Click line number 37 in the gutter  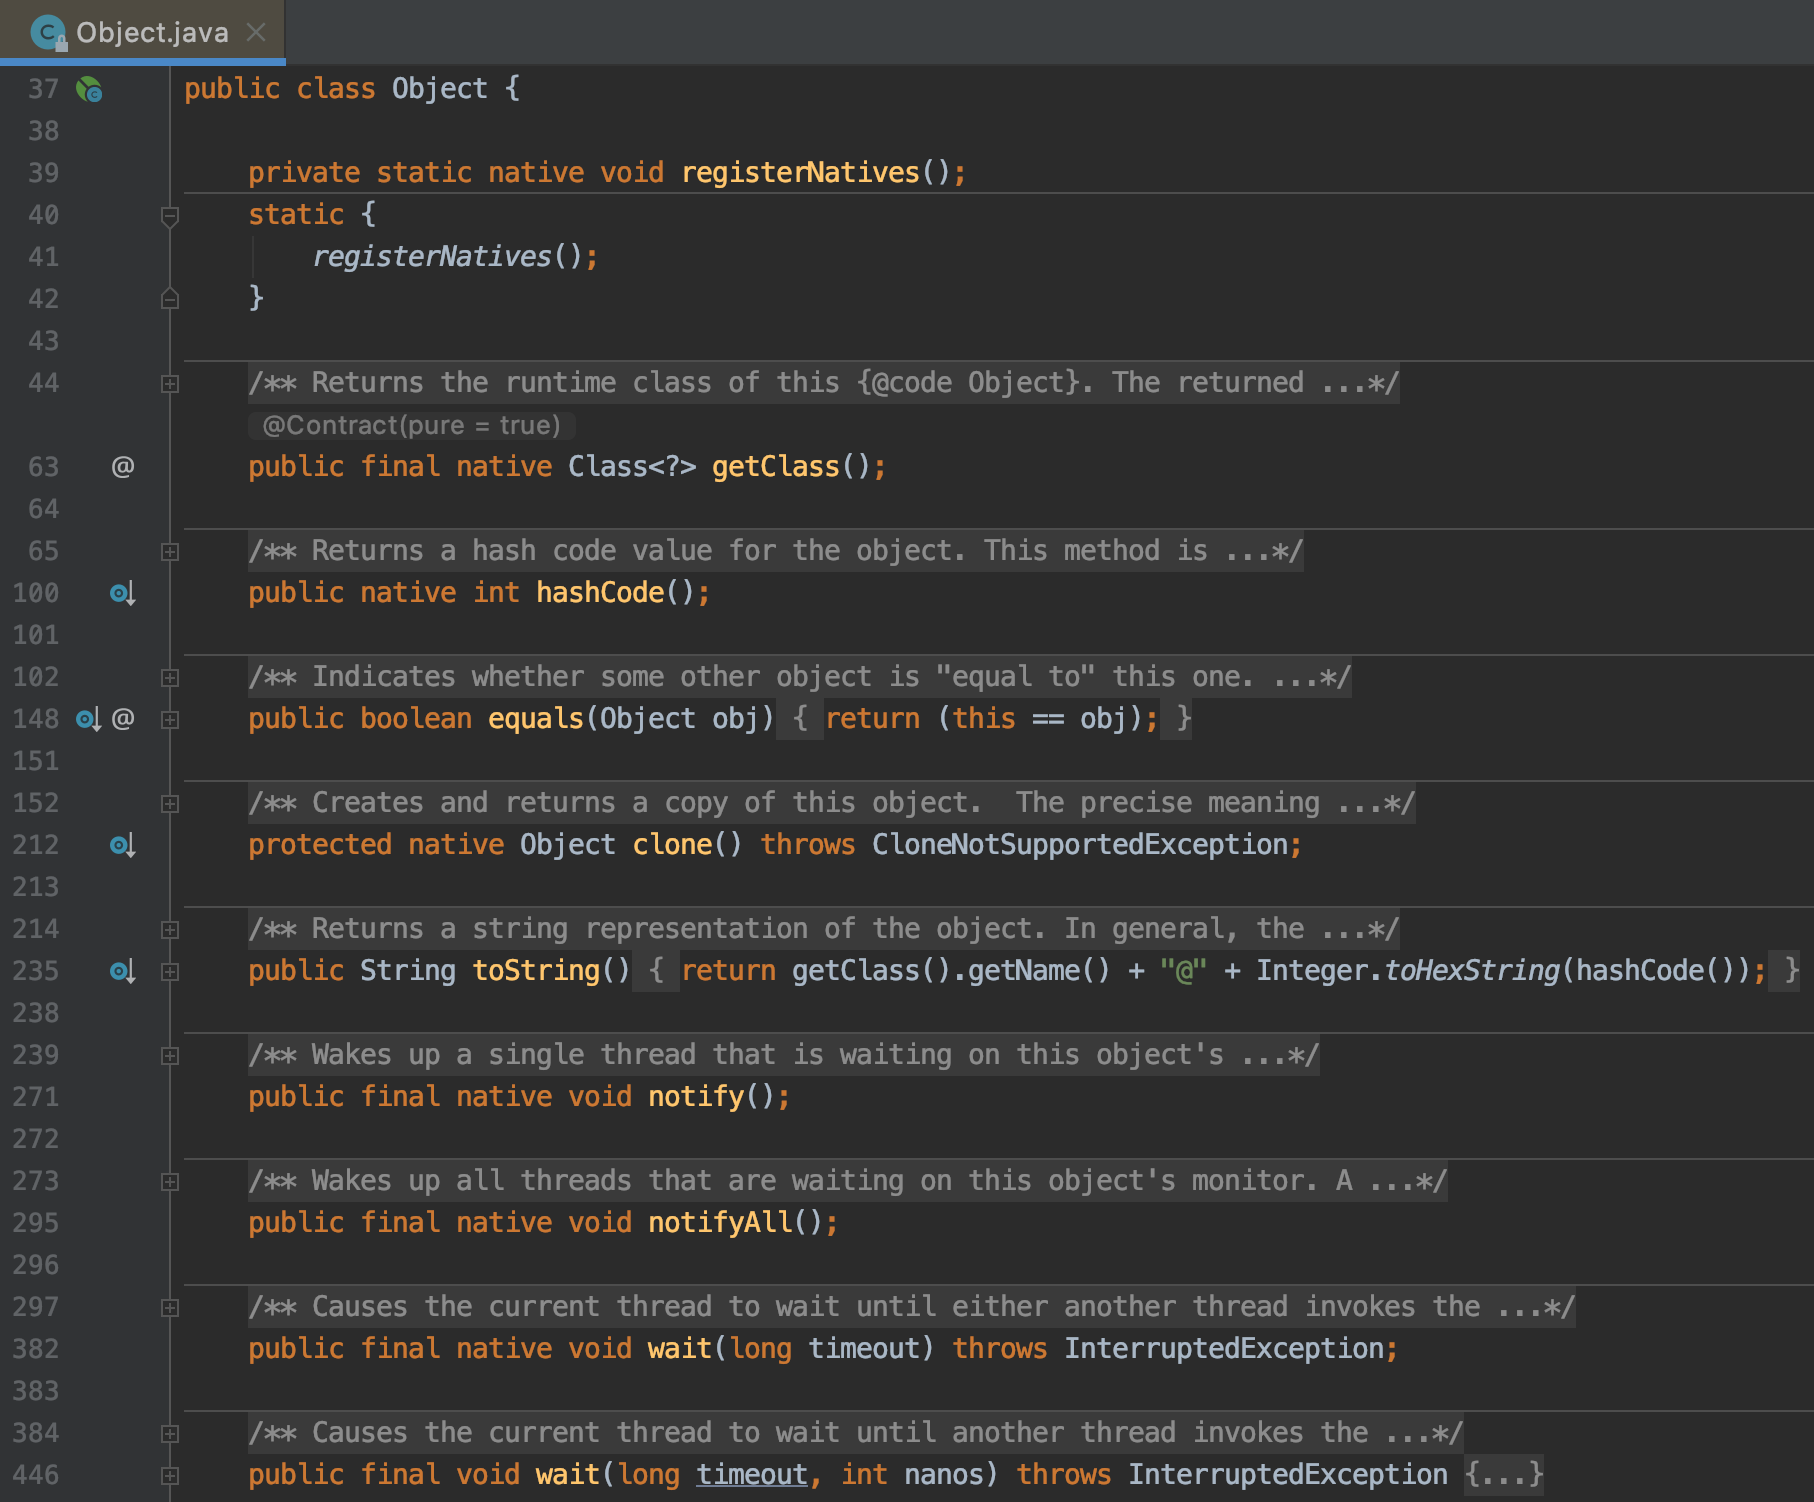coord(43,89)
